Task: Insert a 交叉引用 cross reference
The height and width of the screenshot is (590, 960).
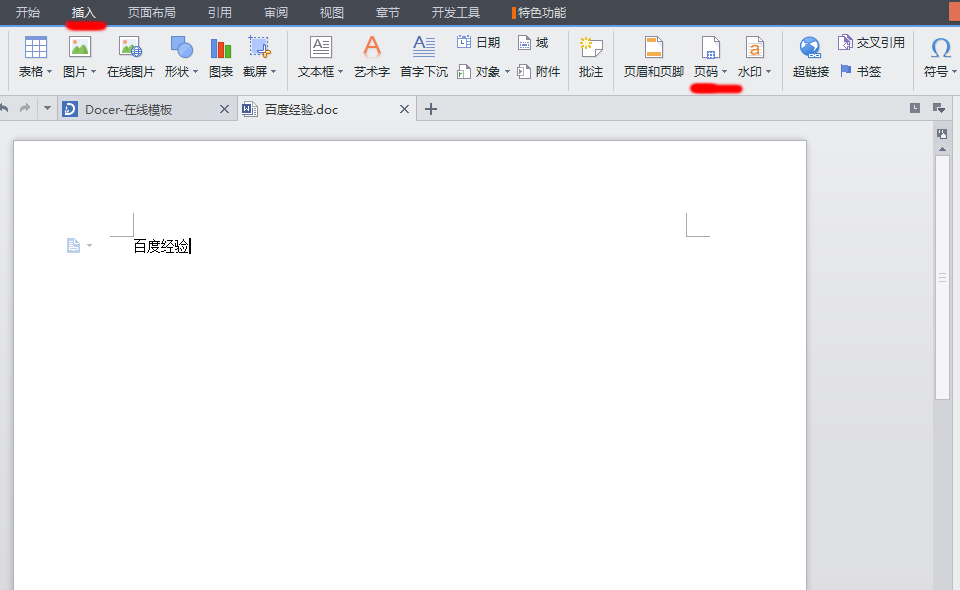Action: pyautogui.click(x=871, y=42)
